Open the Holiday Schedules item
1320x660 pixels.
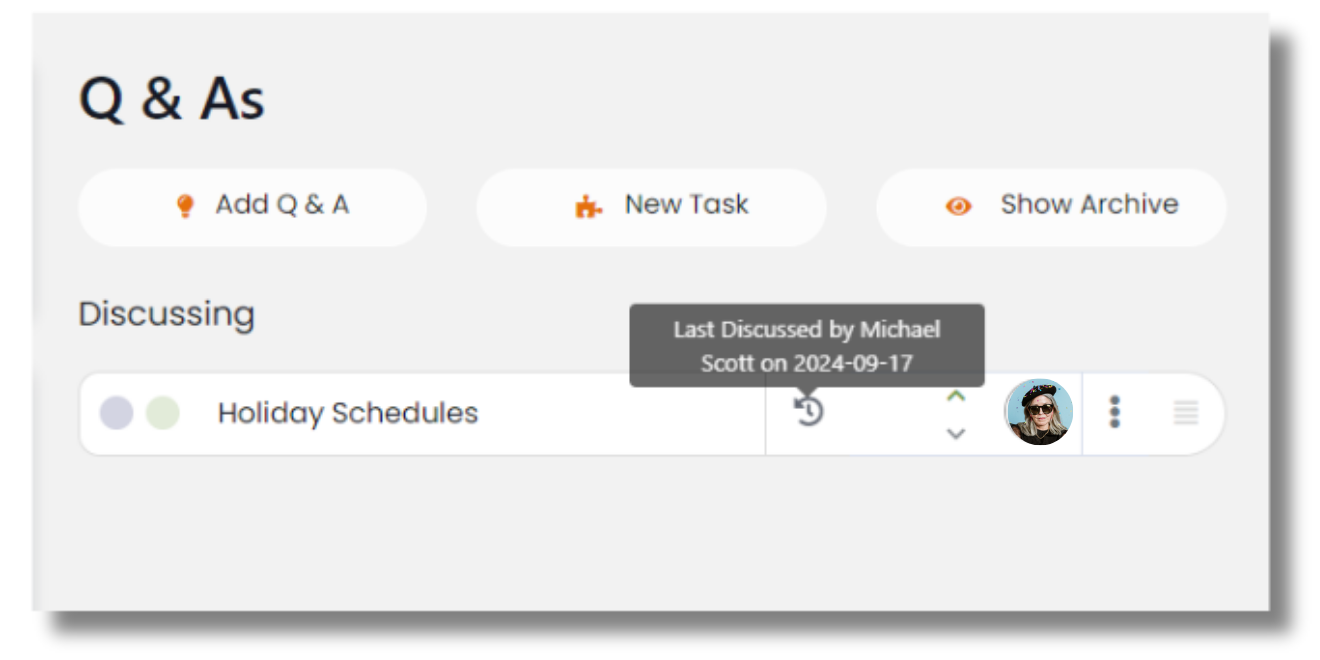click(x=348, y=413)
